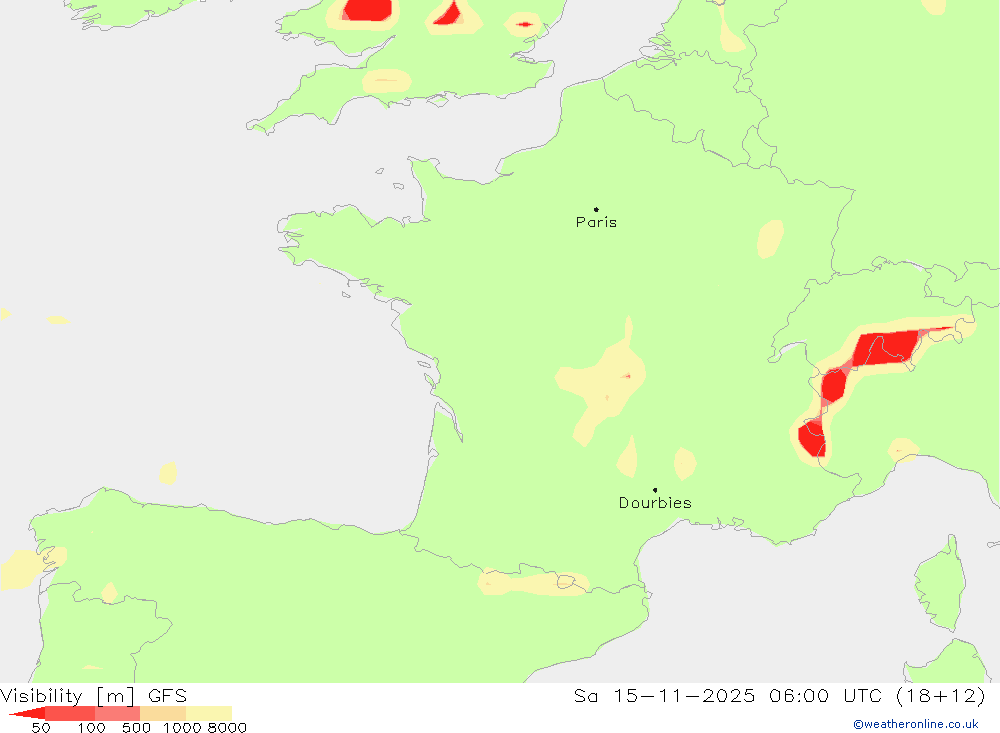Click the forecast date 'Sa 15-11-2025 06:00 UTC (18+12)'
This screenshot has height=733, width=1000.
[x=780, y=695]
